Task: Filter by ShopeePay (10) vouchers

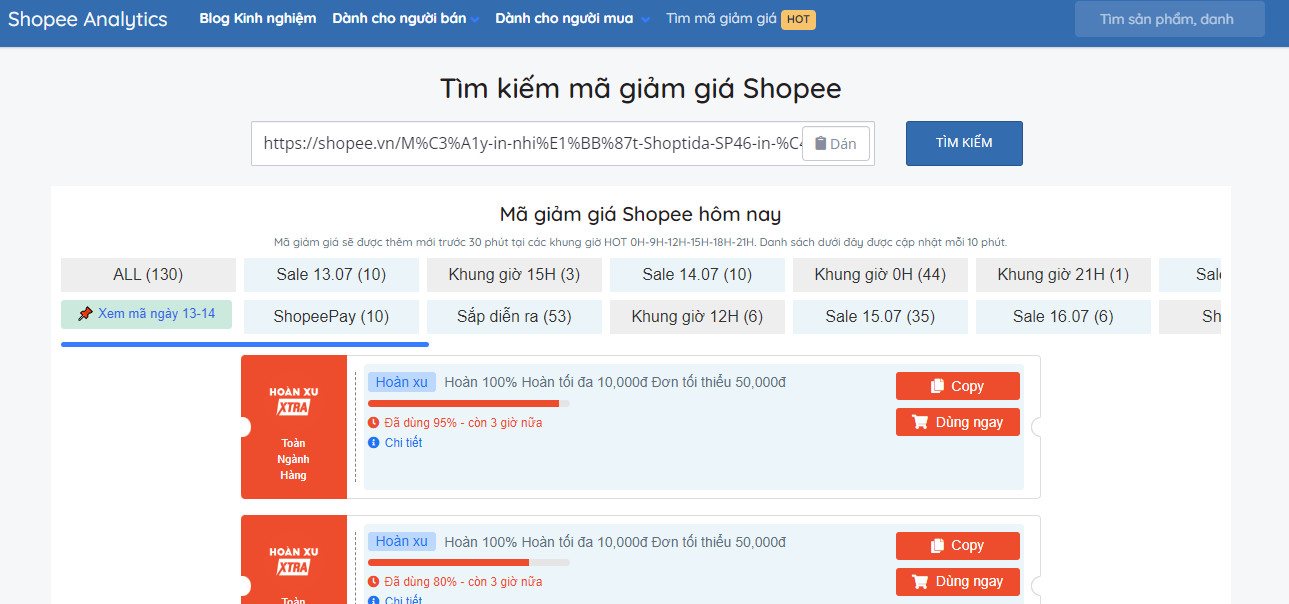Action: point(331,317)
